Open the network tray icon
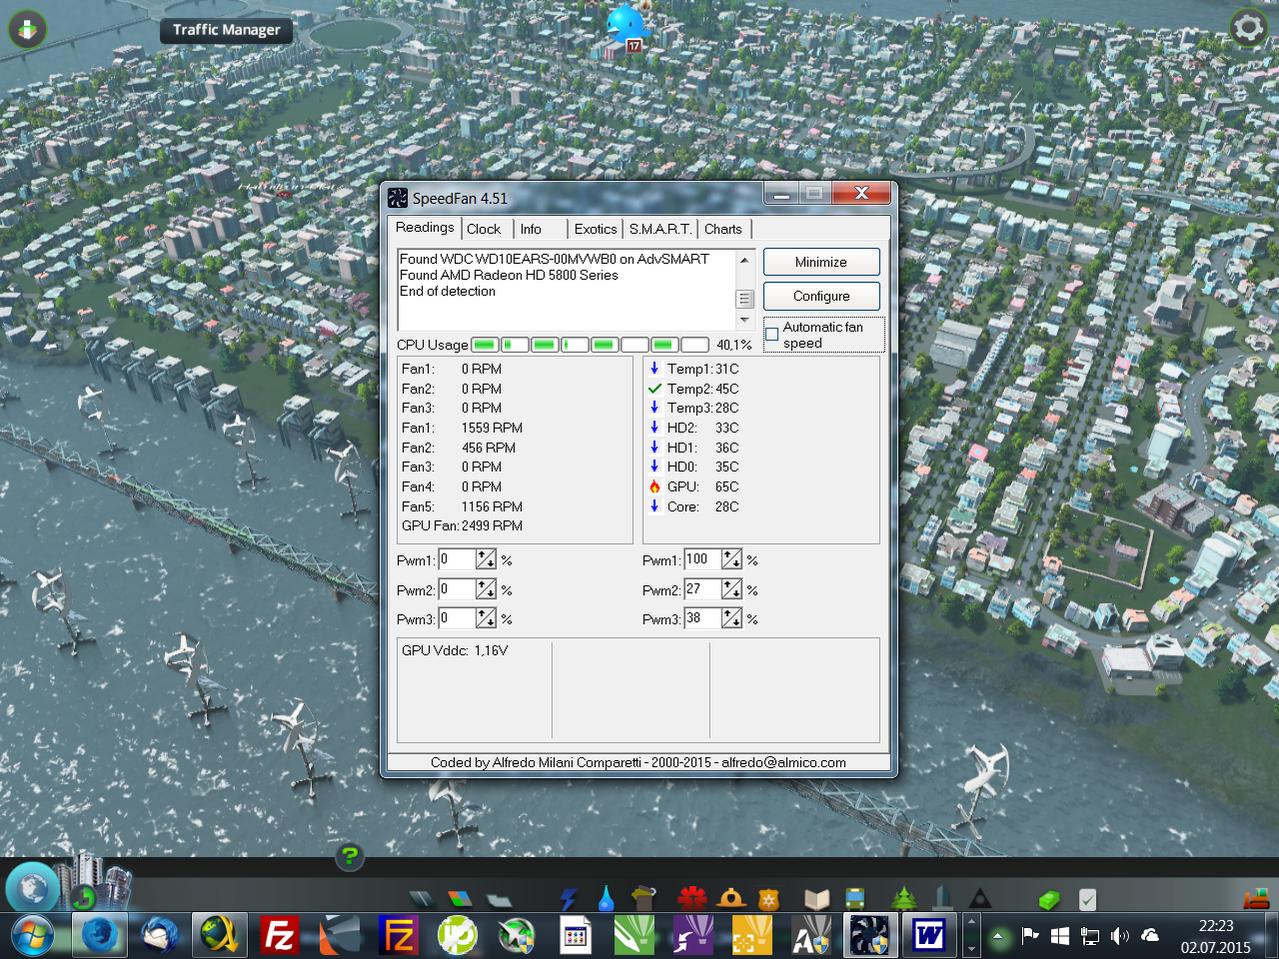This screenshot has width=1279, height=959. [1090, 936]
